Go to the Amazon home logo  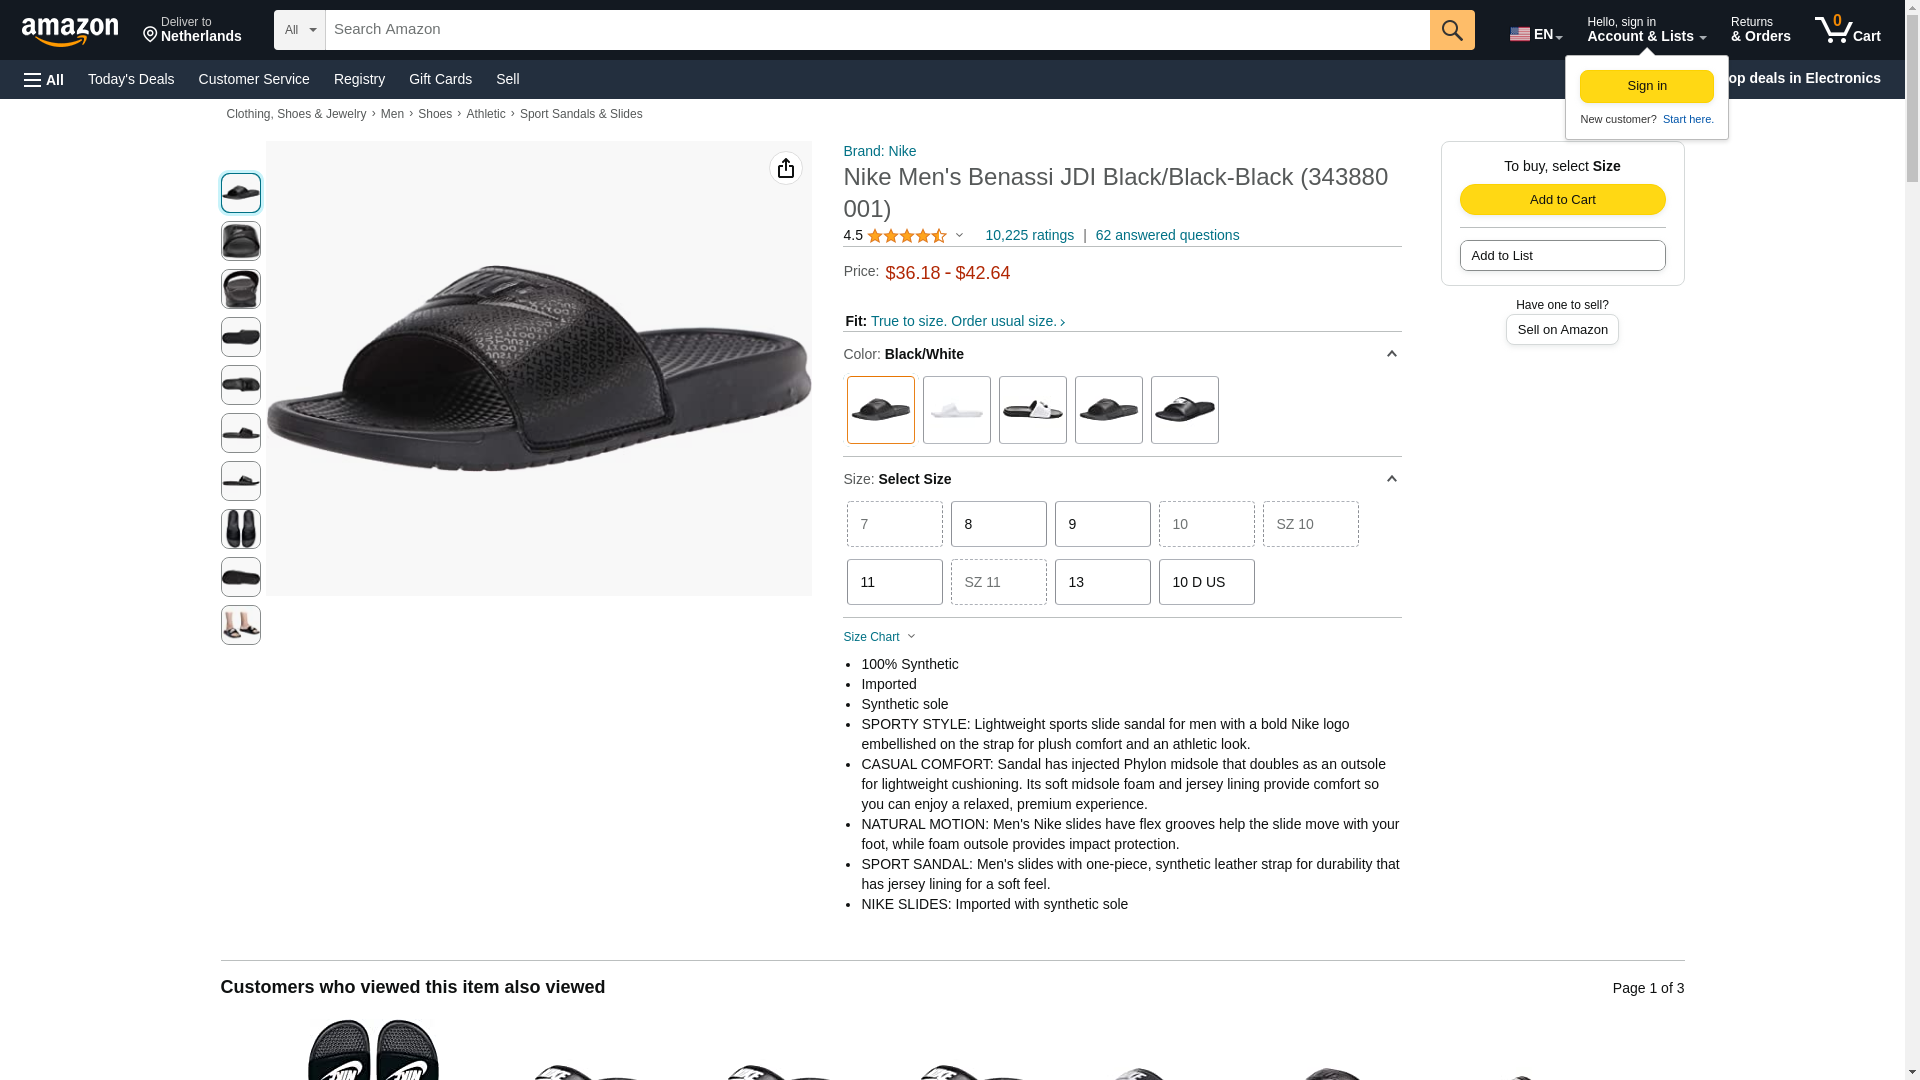pos(70,31)
